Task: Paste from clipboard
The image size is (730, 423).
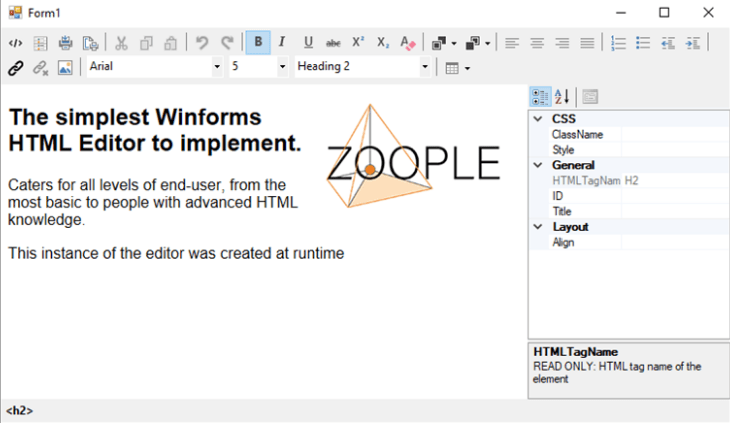Action: pos(171,43)
